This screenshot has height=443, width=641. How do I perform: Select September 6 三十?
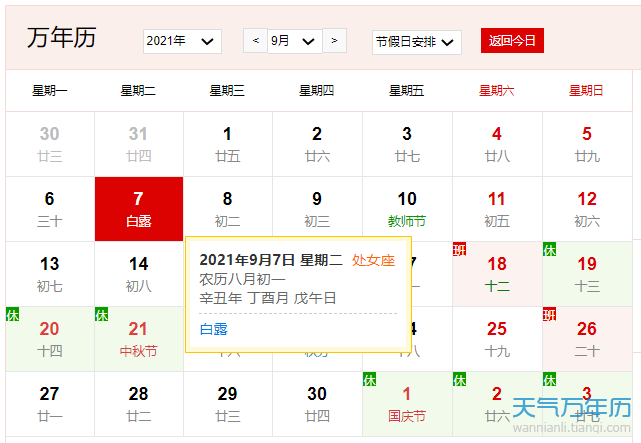pos(50,209)
